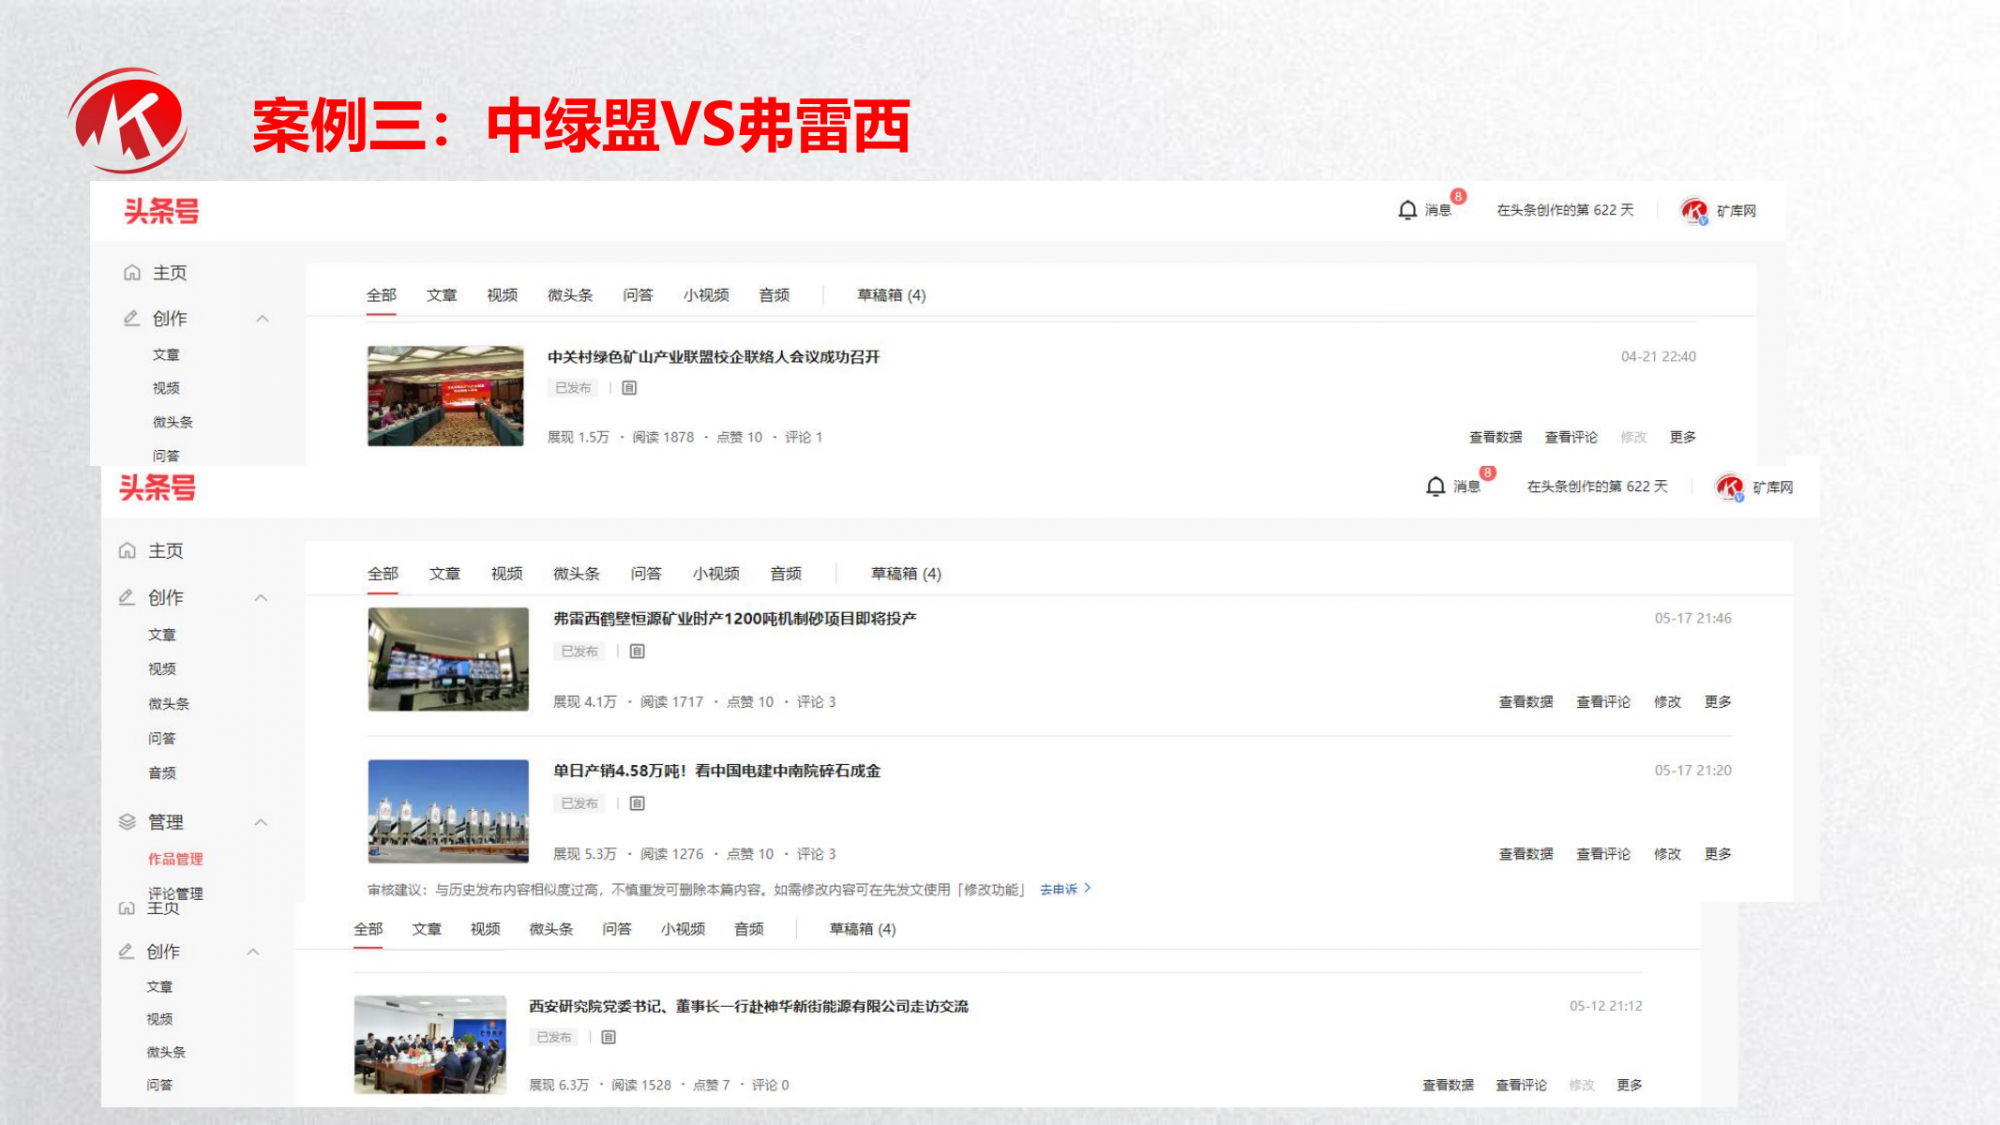Select the 微头条 tab above the 中关村 article
This screenshot has height=1125, width=2000.
570,295
